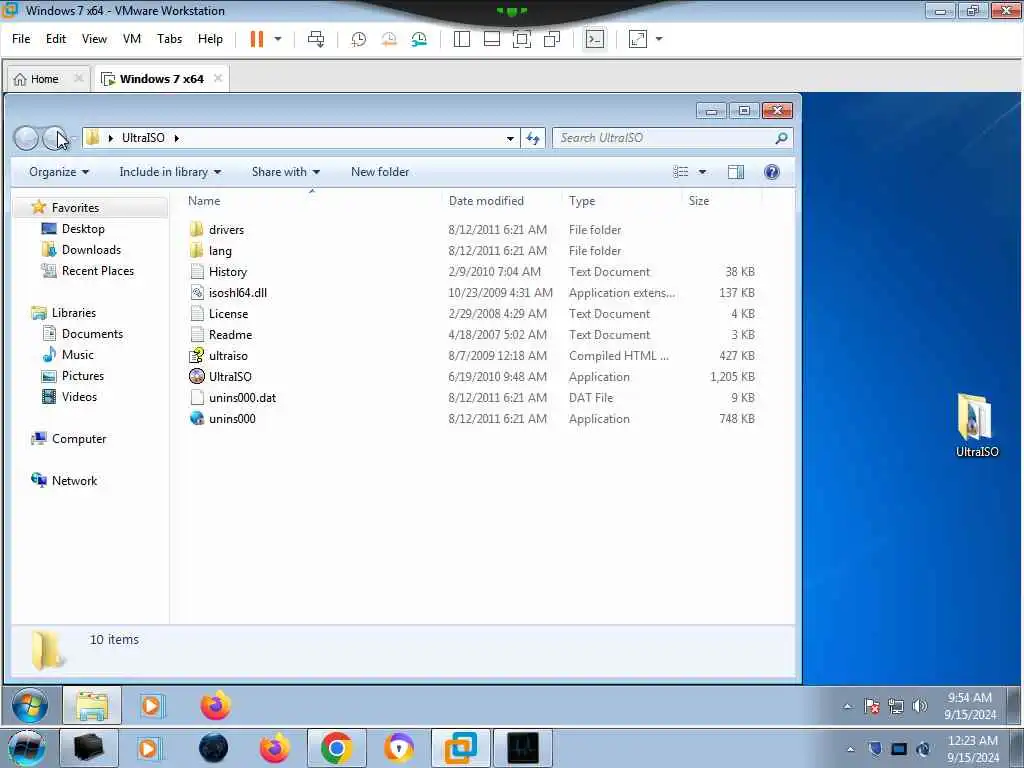Open the View menu
Screen dimensions: 1024x768
(x=94, y=39)
